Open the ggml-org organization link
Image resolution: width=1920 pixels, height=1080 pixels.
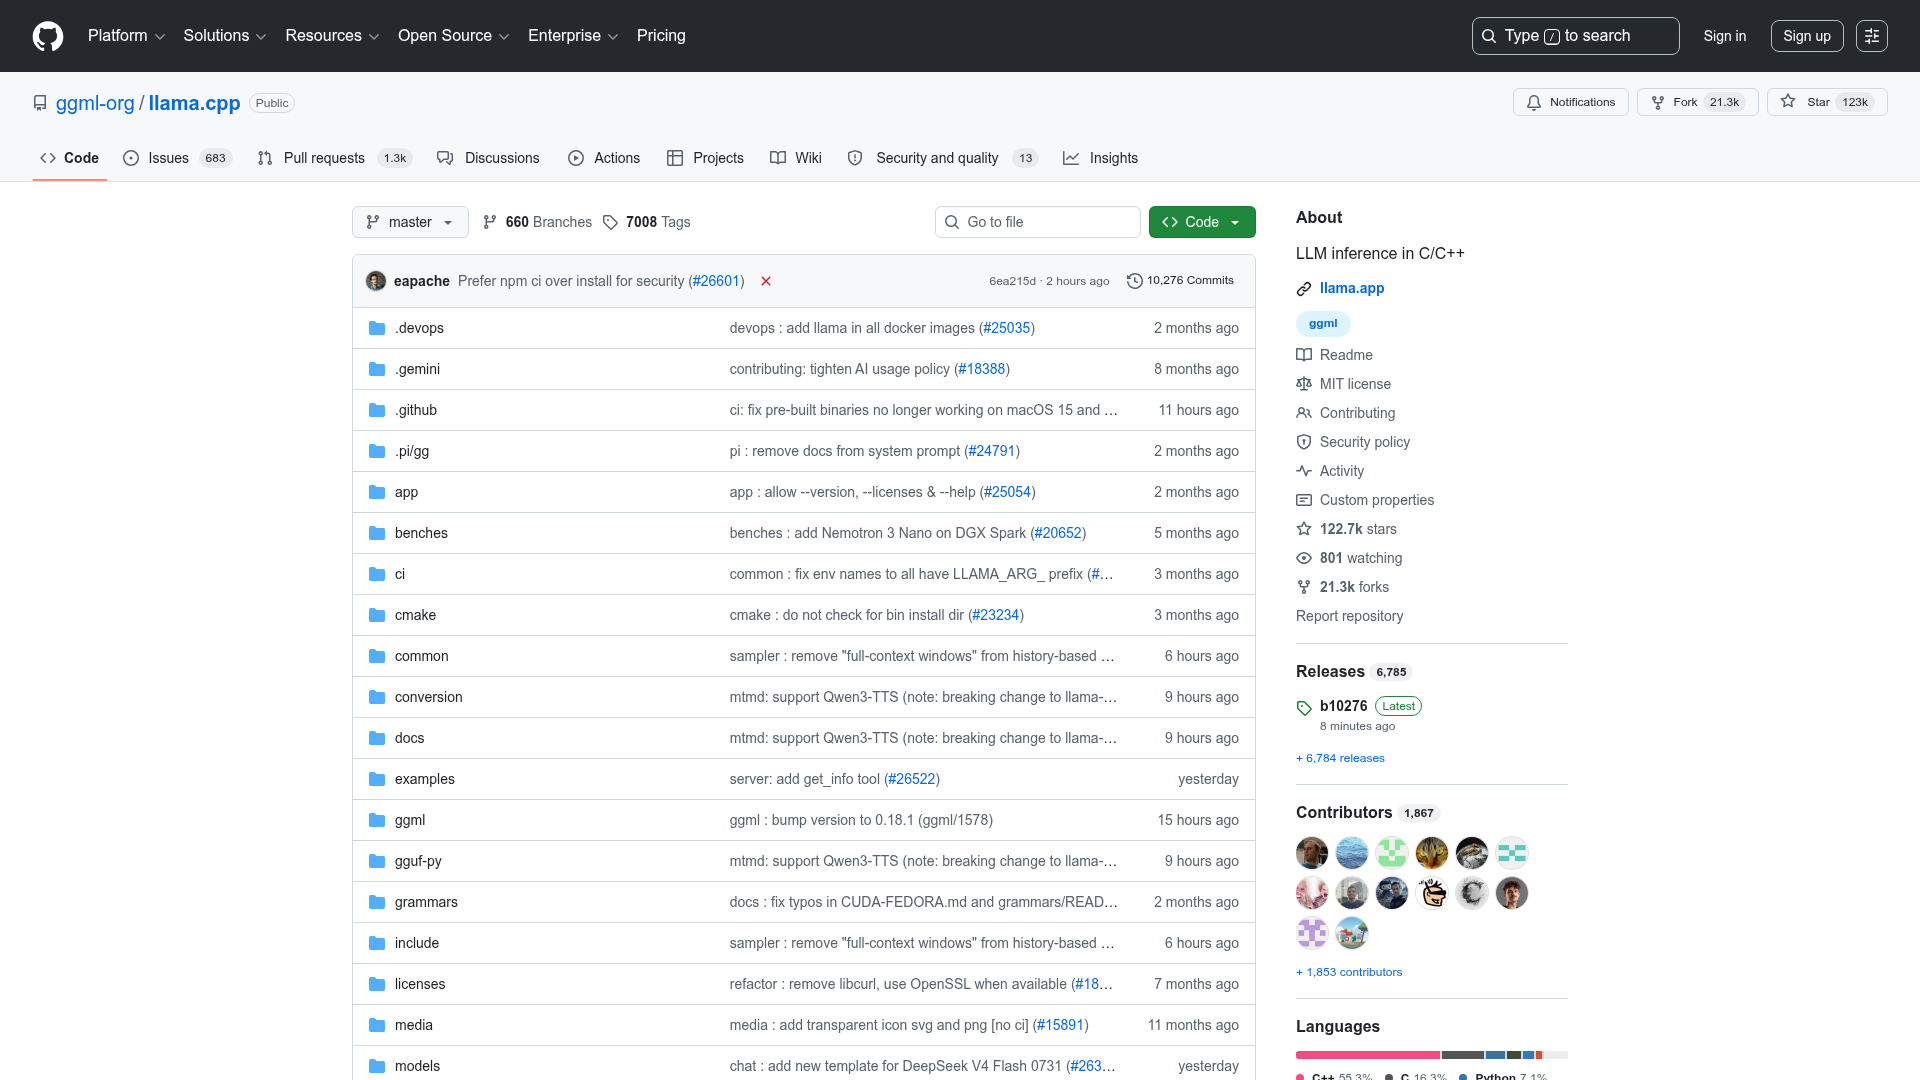(x=95, y=103)
